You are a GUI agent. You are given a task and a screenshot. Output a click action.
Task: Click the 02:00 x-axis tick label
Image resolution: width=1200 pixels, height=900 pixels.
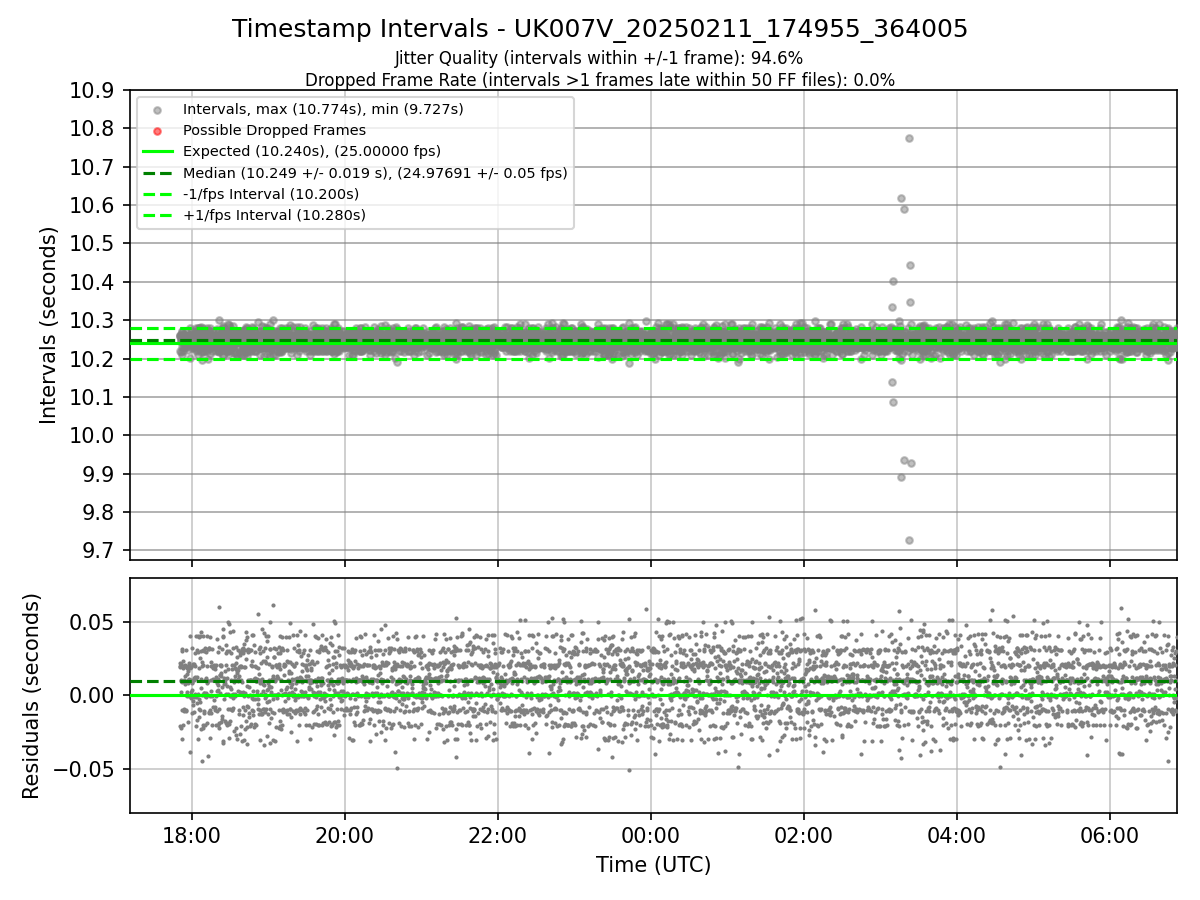pos(804,834)
